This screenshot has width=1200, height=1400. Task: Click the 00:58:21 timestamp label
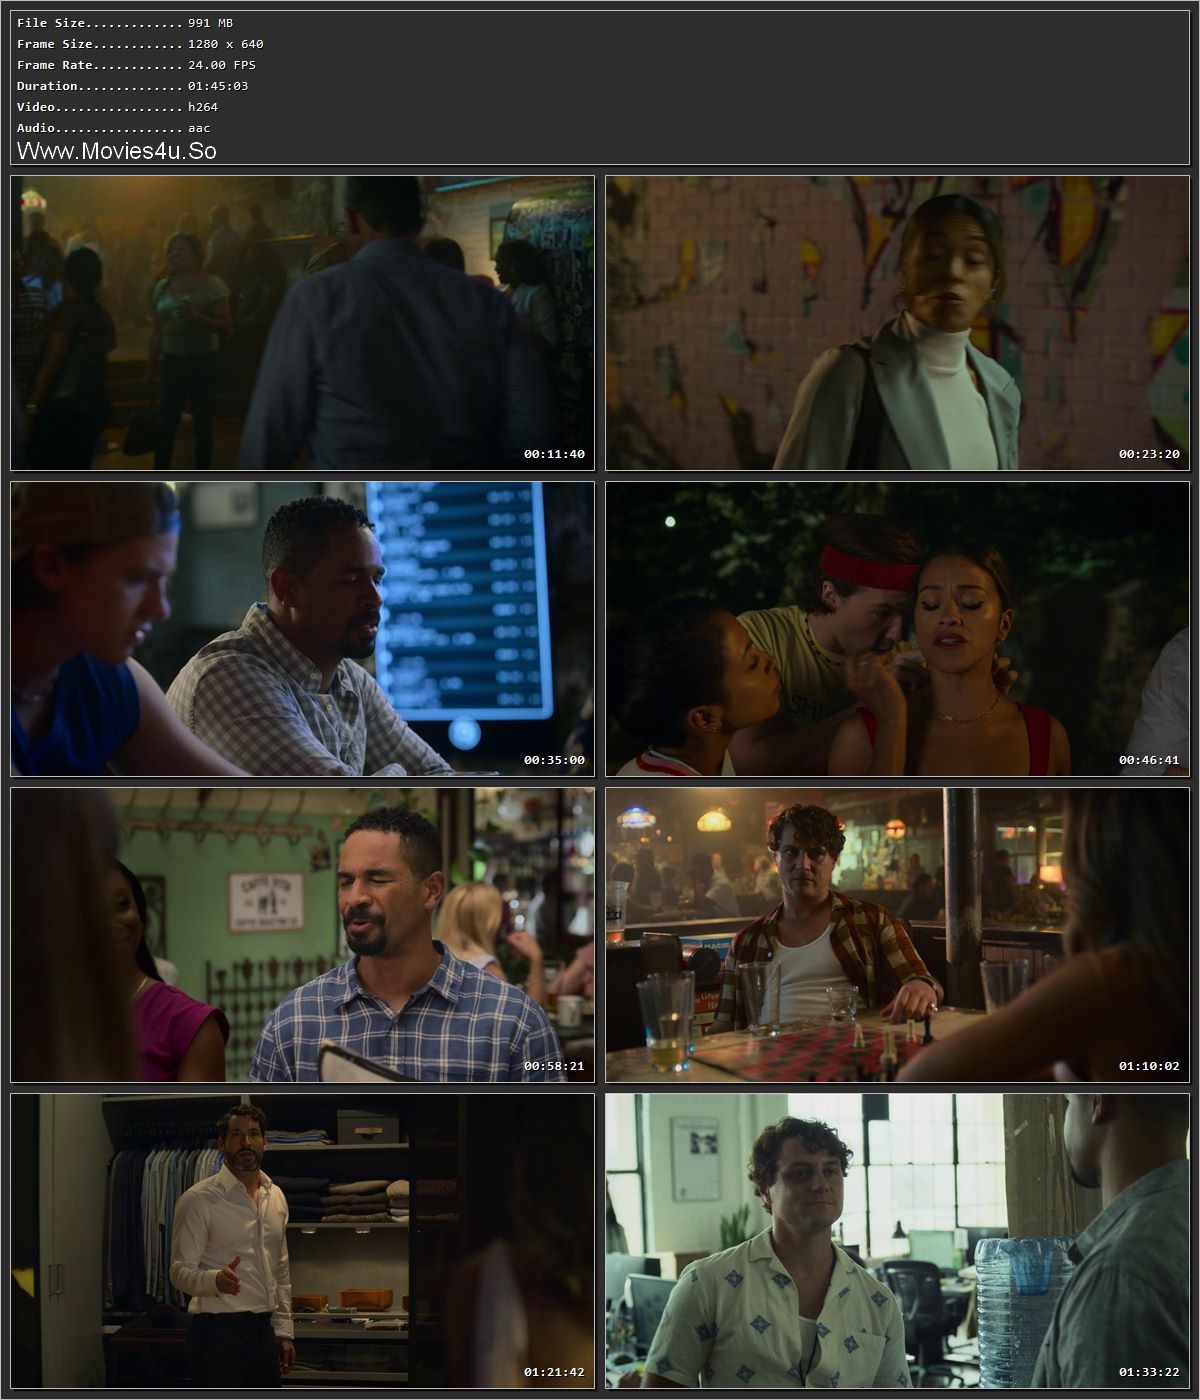click(556, 1065)
